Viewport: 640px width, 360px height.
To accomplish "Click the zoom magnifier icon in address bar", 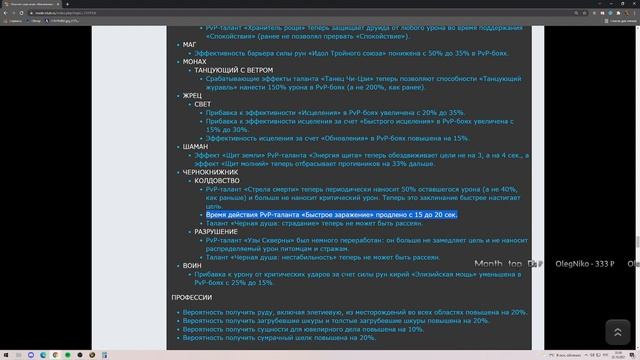I will [x=576, y=13].
